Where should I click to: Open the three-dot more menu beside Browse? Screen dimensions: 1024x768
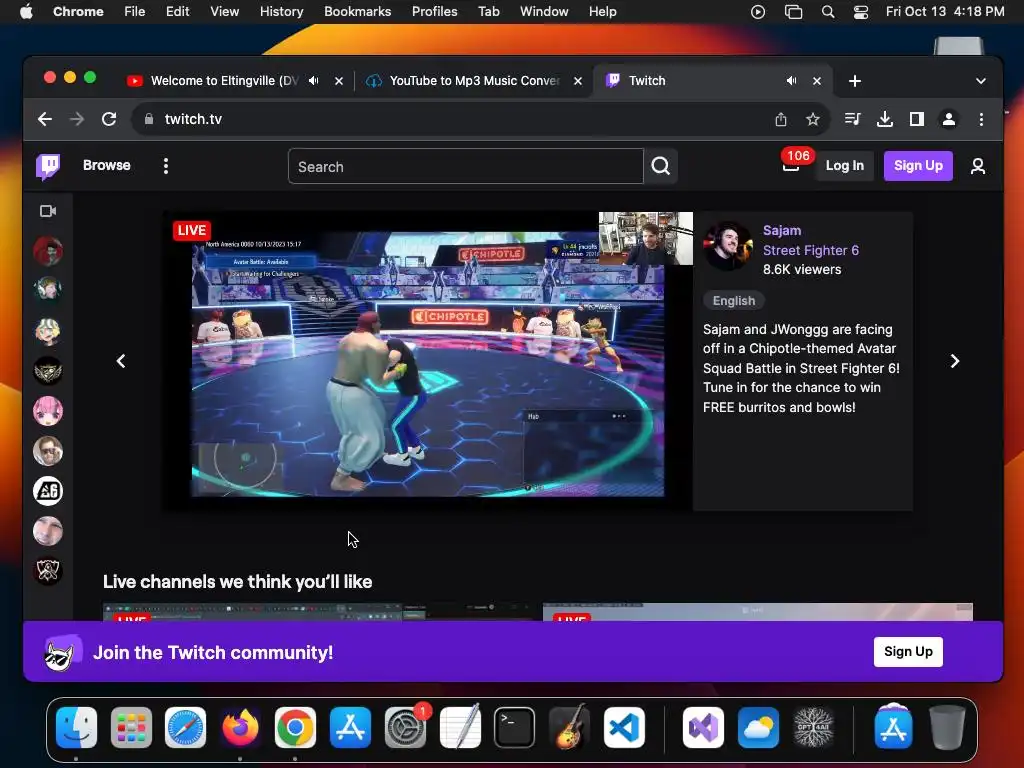[166, 166]
